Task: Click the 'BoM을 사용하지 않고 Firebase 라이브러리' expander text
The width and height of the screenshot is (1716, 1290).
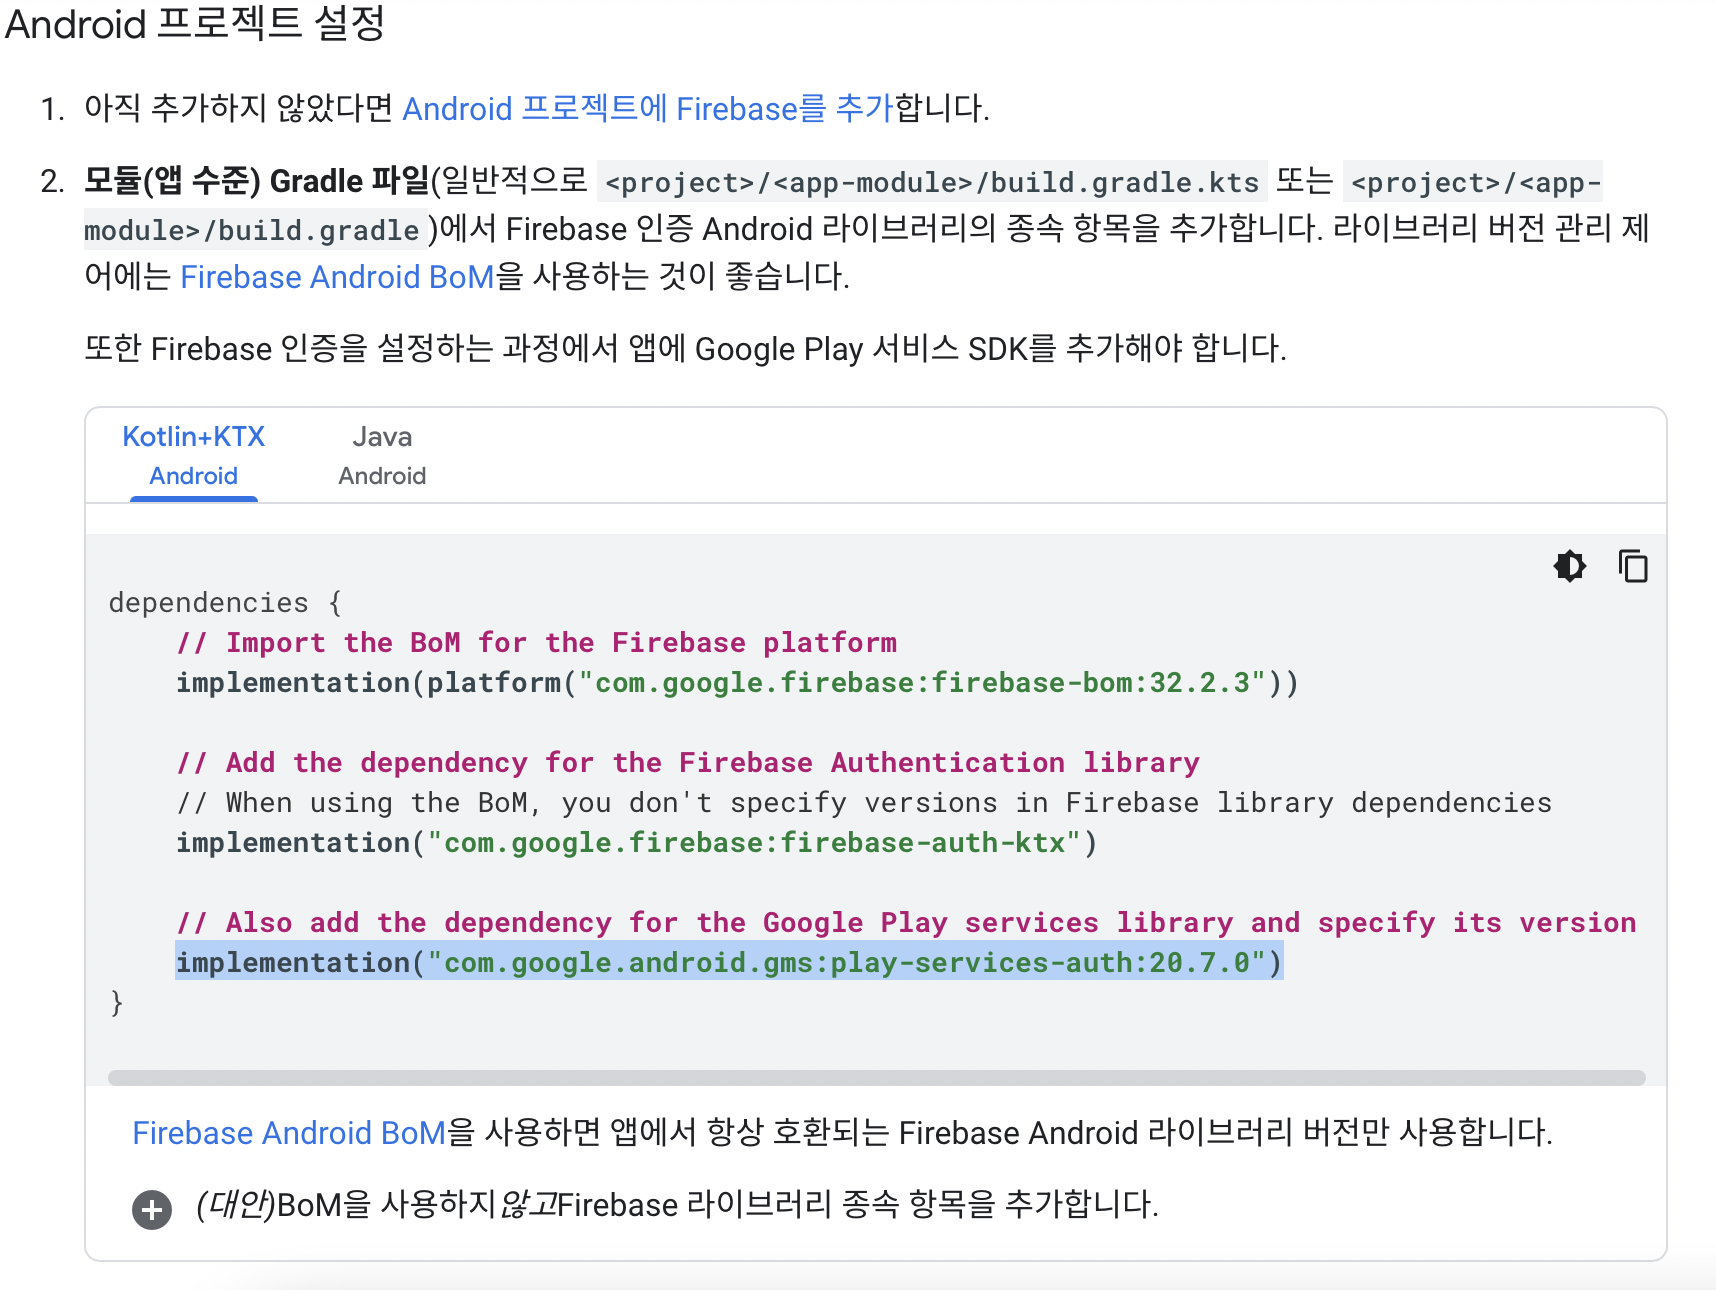Action: [677, 1205]
